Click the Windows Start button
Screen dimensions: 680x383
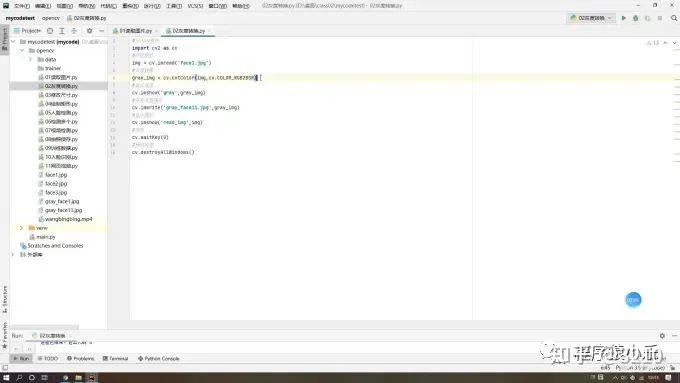(6, 378)
